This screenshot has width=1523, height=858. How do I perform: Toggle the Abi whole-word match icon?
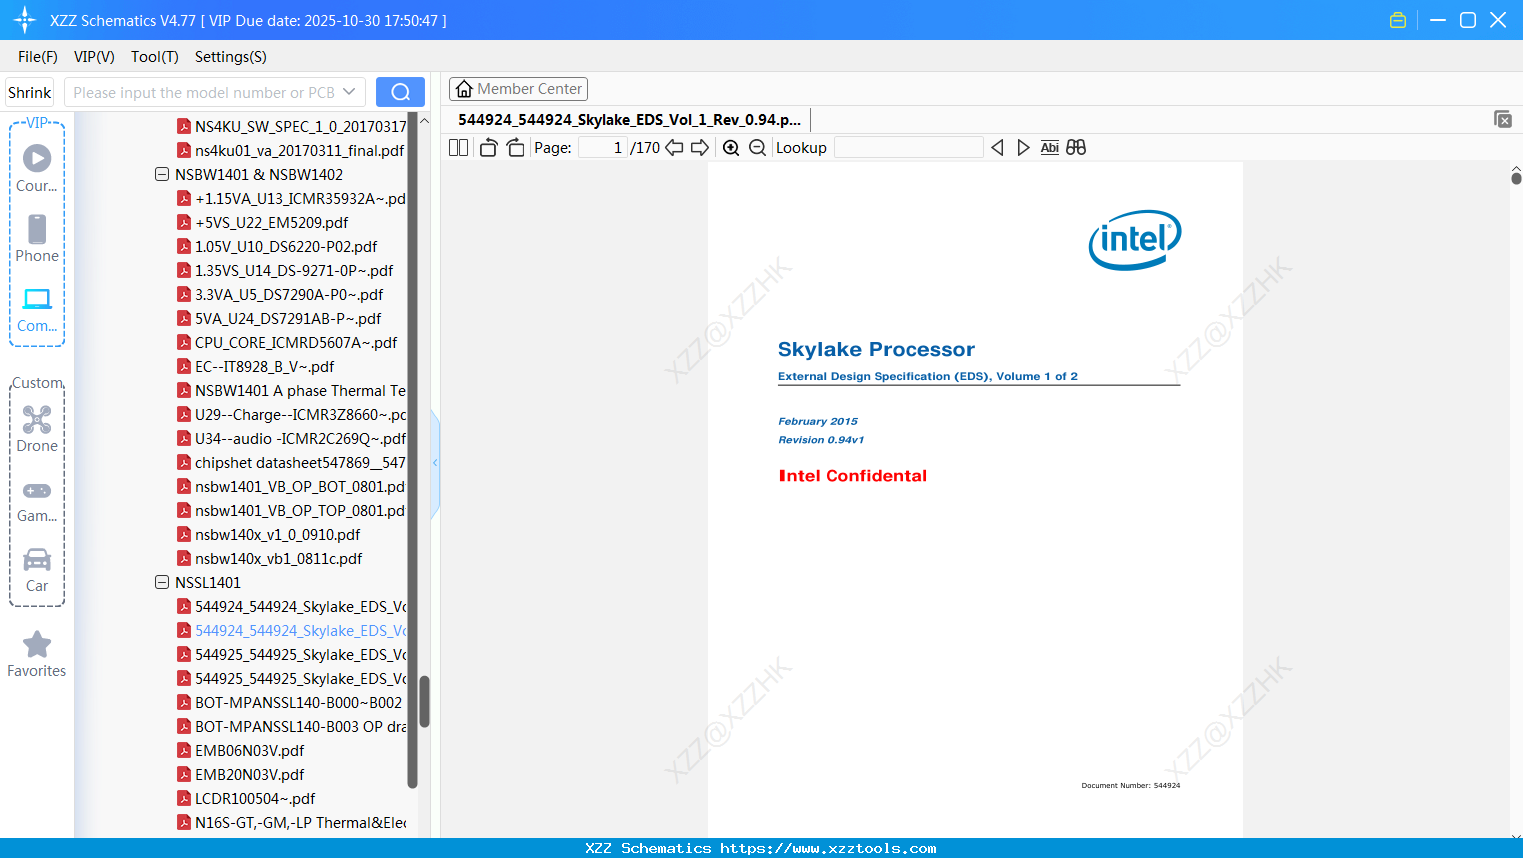[x=1049, y=147]
